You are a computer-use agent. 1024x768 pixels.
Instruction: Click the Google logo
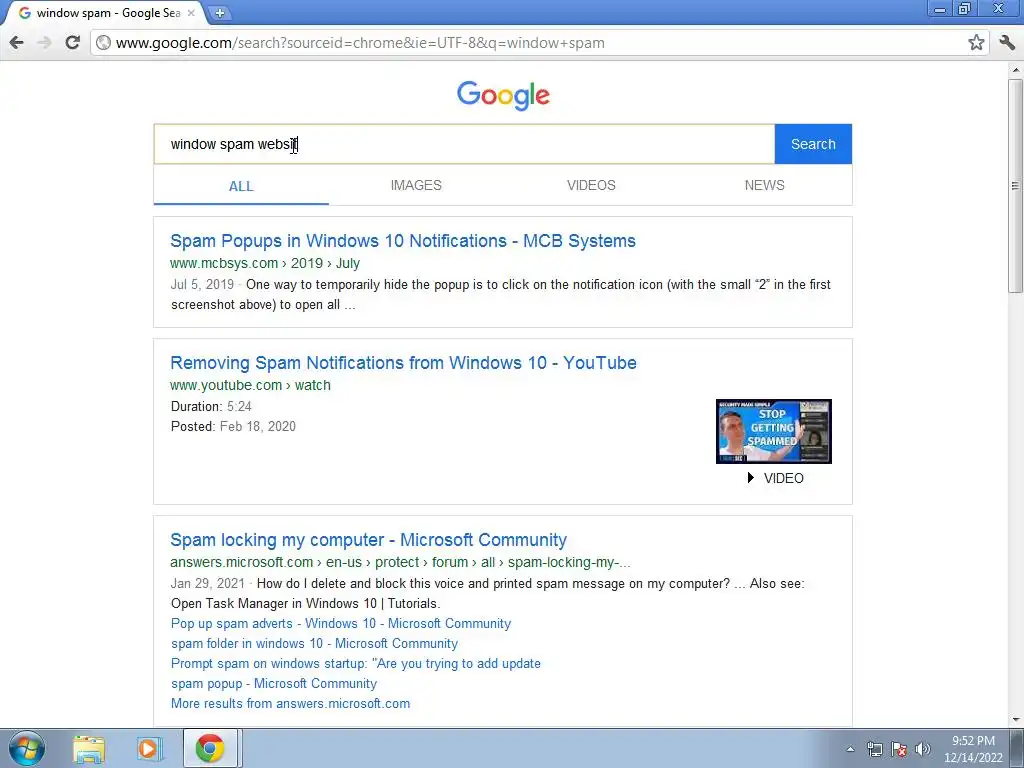[x=503, y=95]
